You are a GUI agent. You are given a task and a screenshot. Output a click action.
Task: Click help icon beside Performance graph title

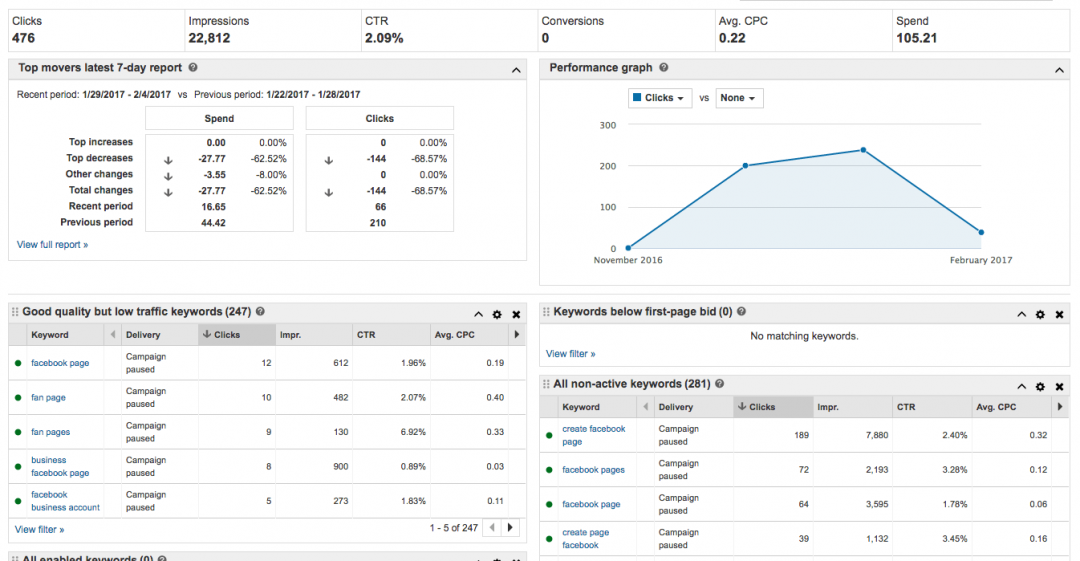[x=664, y=68]
